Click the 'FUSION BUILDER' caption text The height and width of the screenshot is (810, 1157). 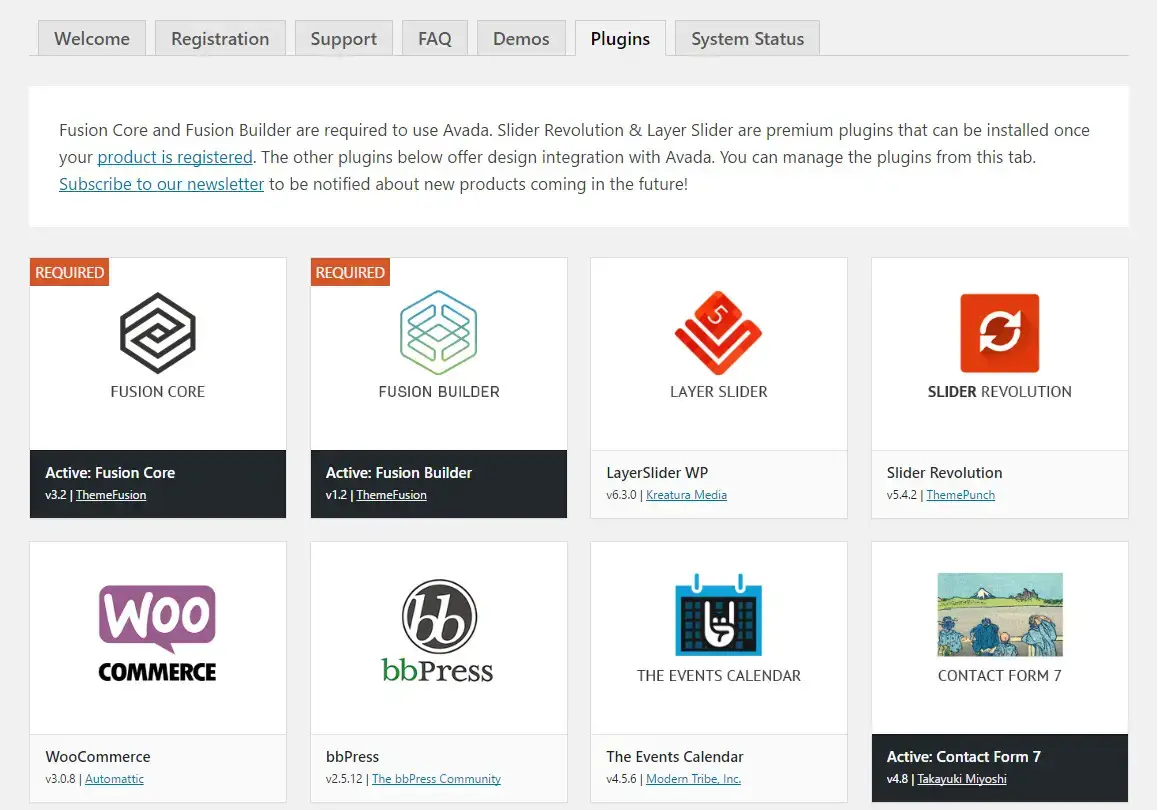click(x=438, y=392)
